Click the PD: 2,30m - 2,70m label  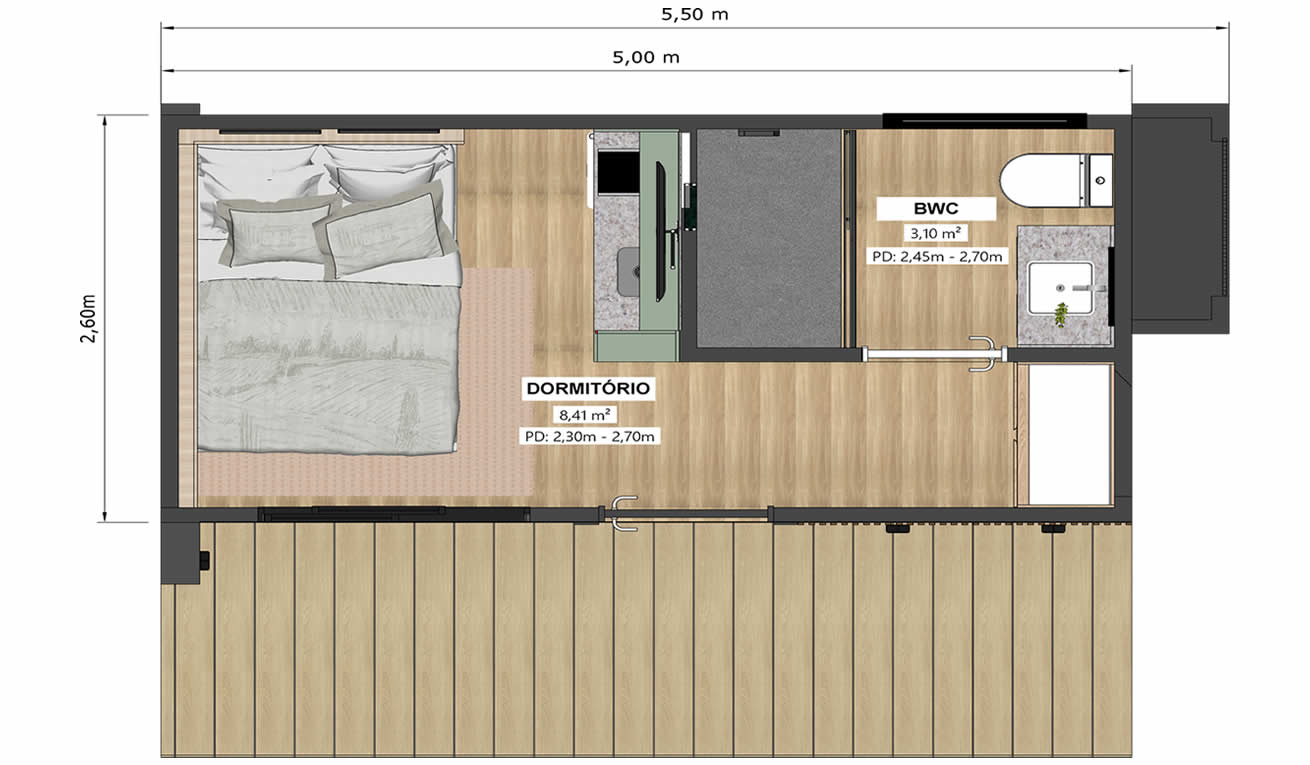(x=591, y=436)
